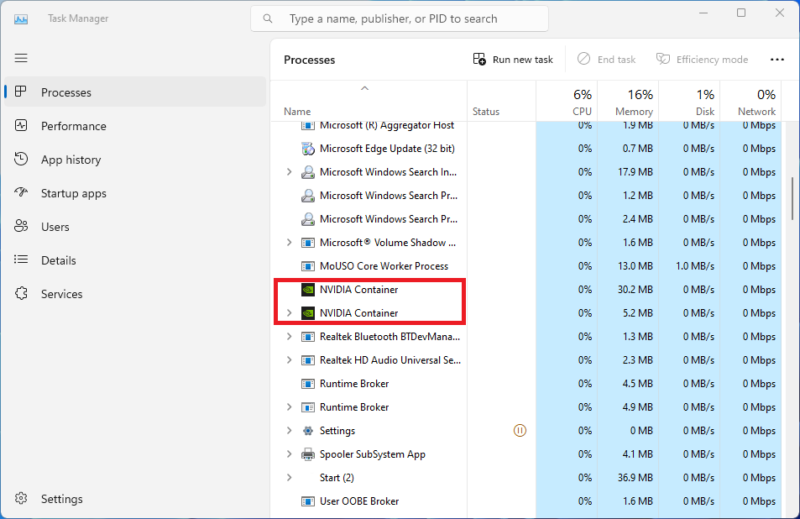
Task: Click the Performance icon in sidebar
Action: [21, 126]
